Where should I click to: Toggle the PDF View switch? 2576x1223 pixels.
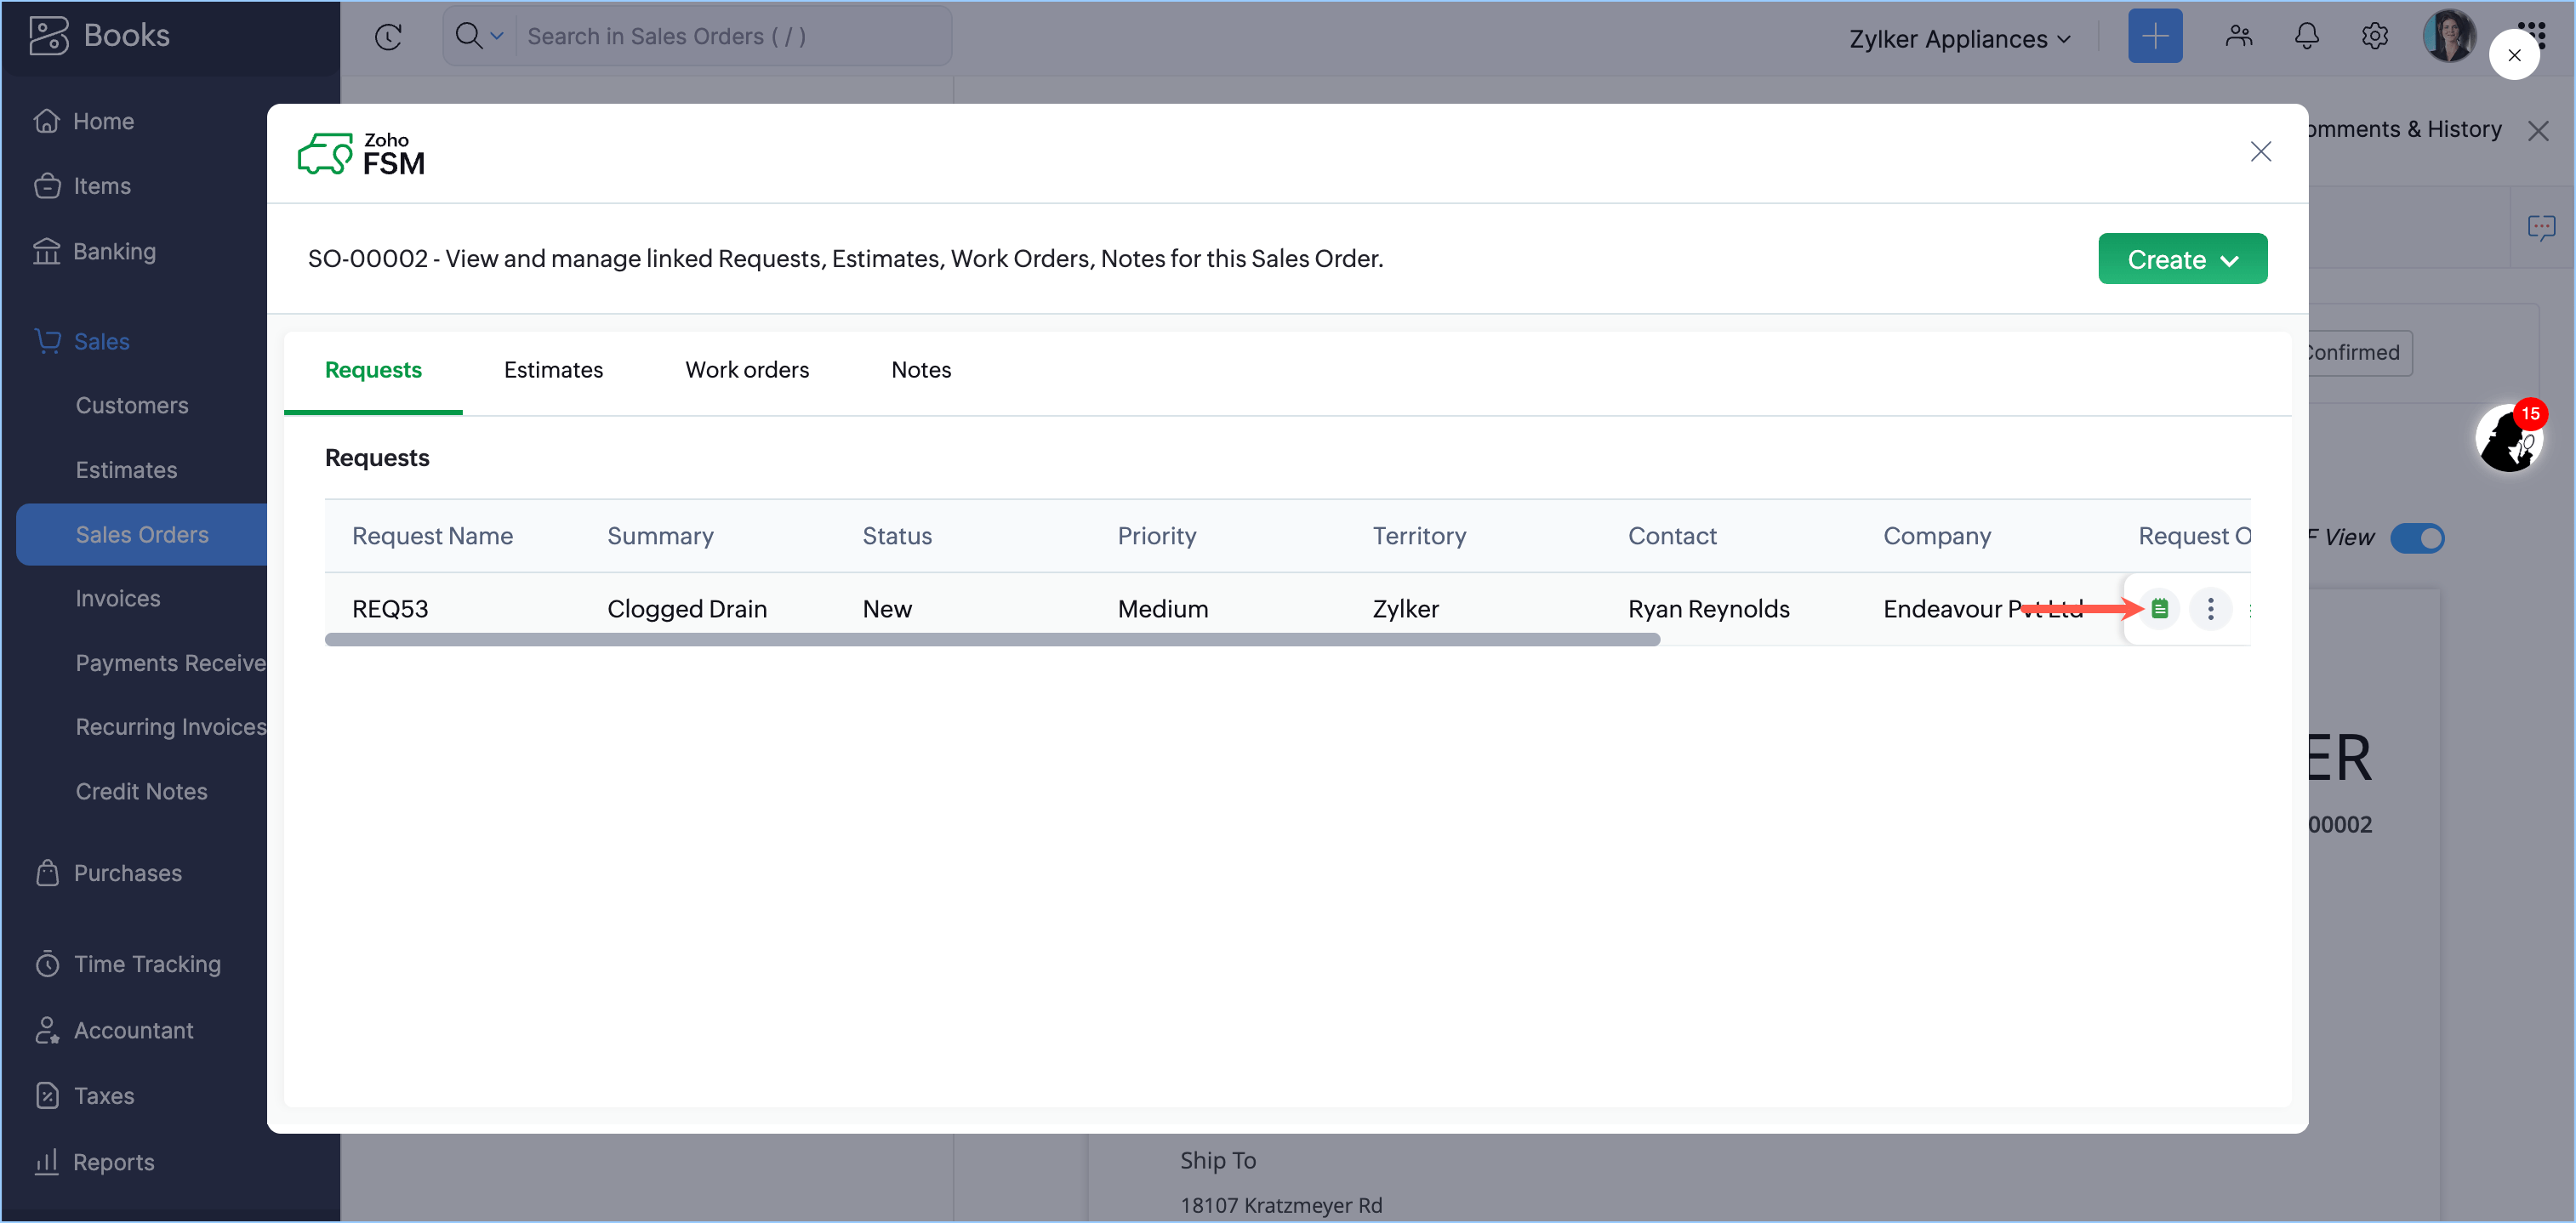point(2416,538)
